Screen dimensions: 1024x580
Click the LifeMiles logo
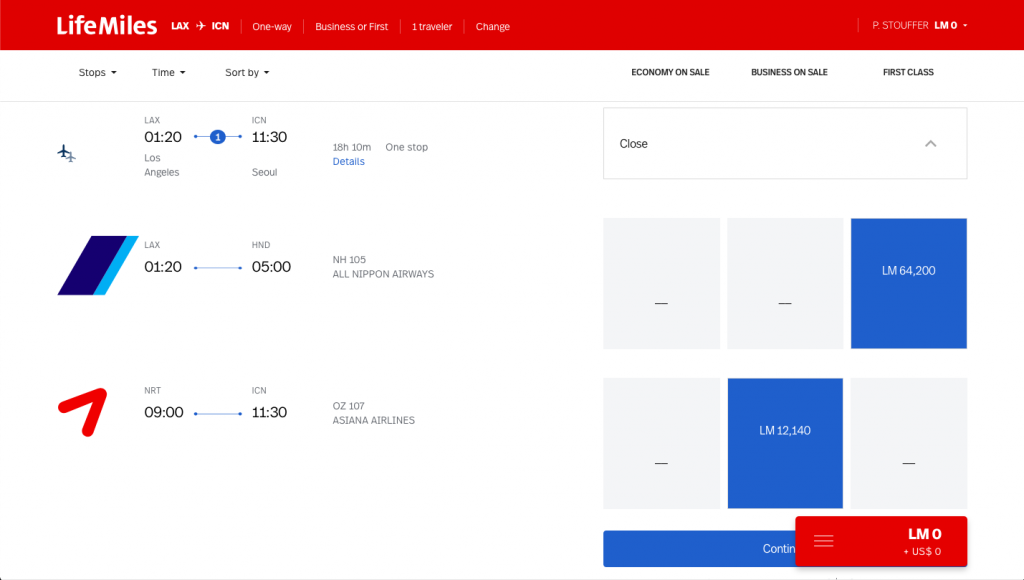pyautogui.click(x=106, y=25)
